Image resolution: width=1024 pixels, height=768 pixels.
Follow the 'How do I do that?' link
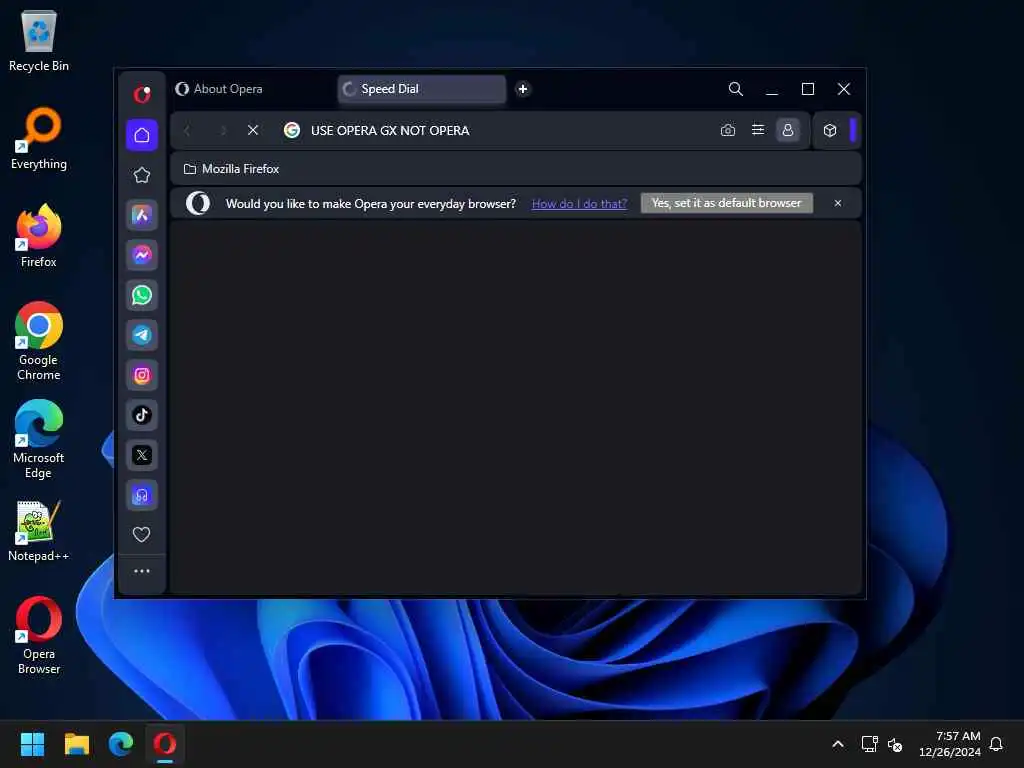tap(579, 204)
